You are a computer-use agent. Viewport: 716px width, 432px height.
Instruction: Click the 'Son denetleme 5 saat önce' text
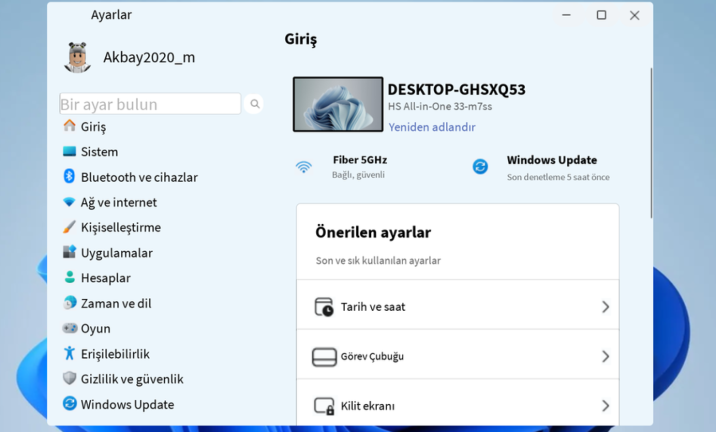[558, 177]
